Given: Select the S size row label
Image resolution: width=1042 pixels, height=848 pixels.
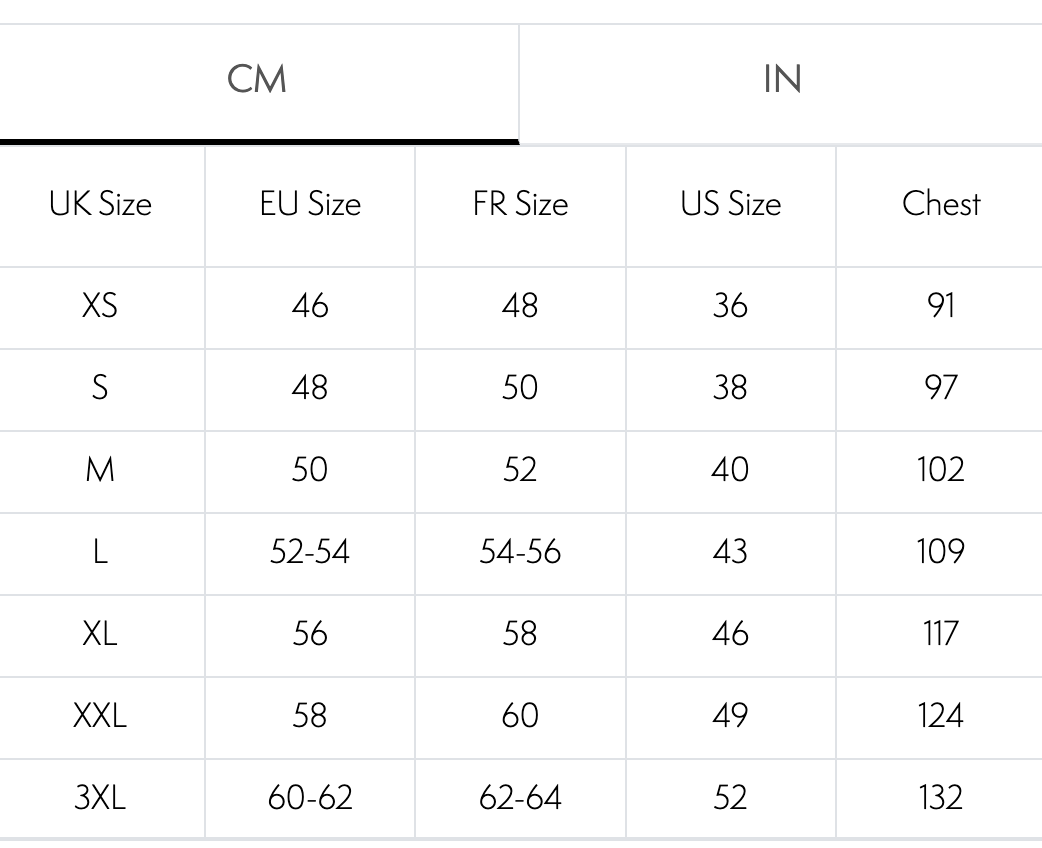Looking at the screenshot, I should tap(100, 387).
